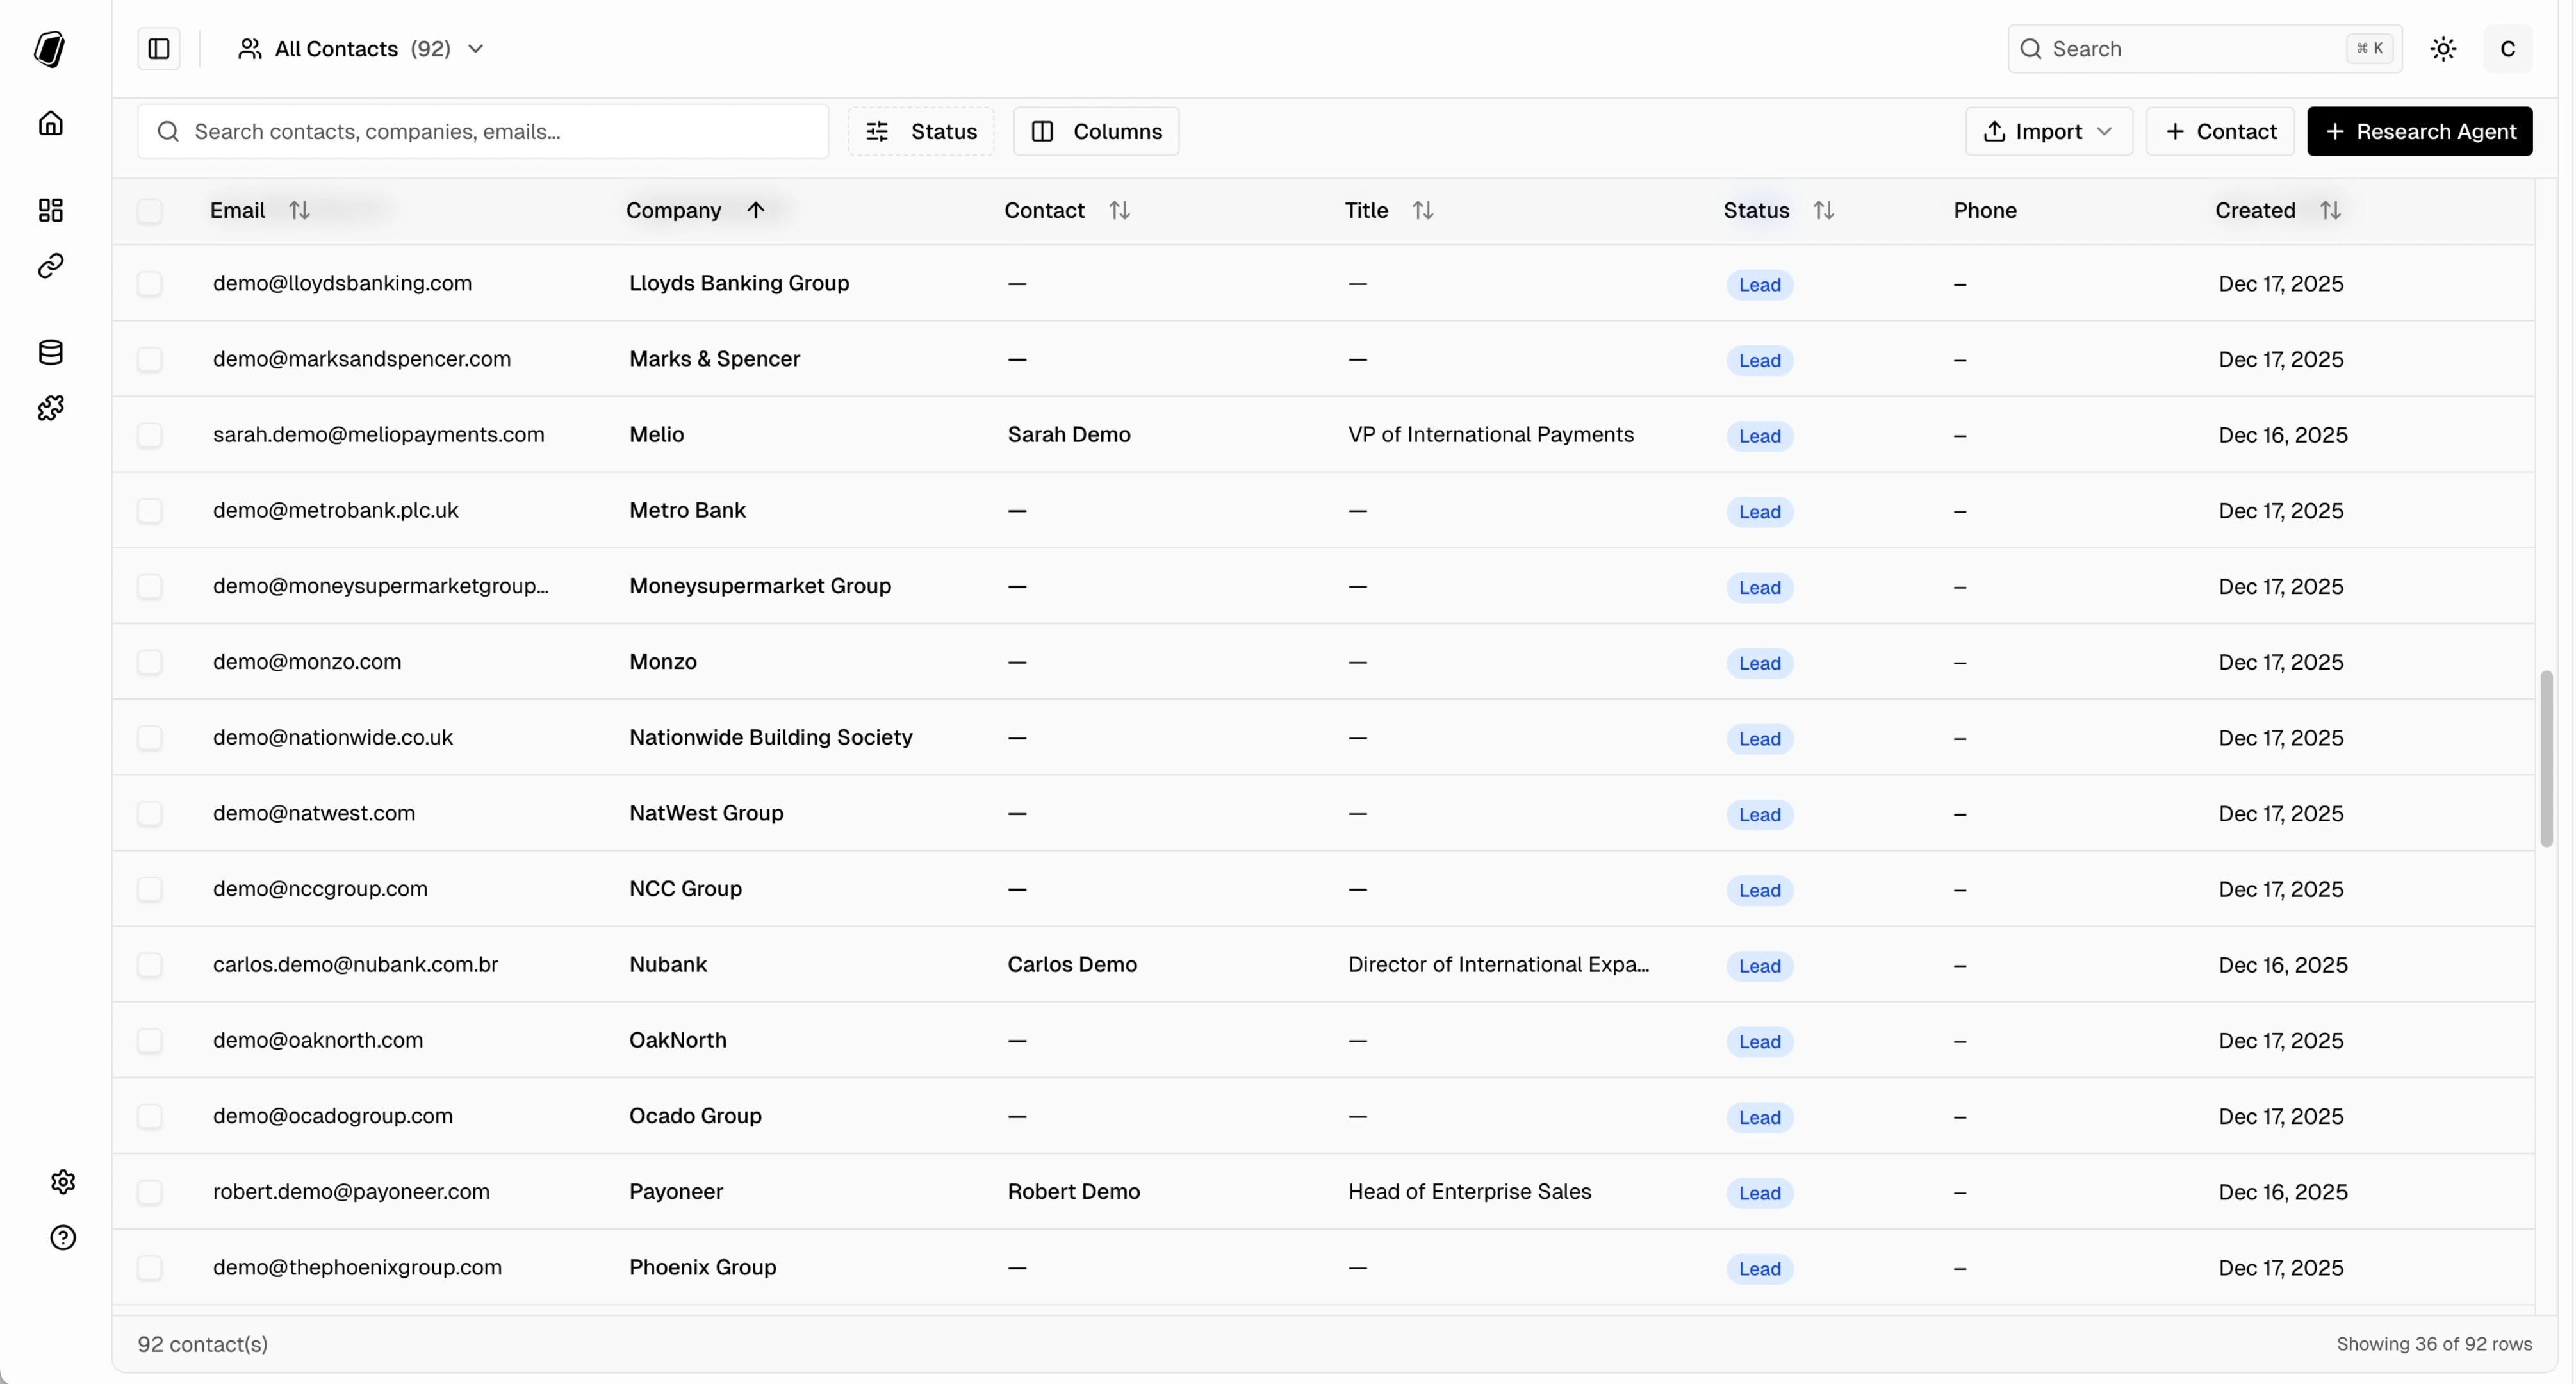Open the dashboard grid icon in sidebar
Image resolution: width=2576 pixels, height=1384 pixels.
51,210
